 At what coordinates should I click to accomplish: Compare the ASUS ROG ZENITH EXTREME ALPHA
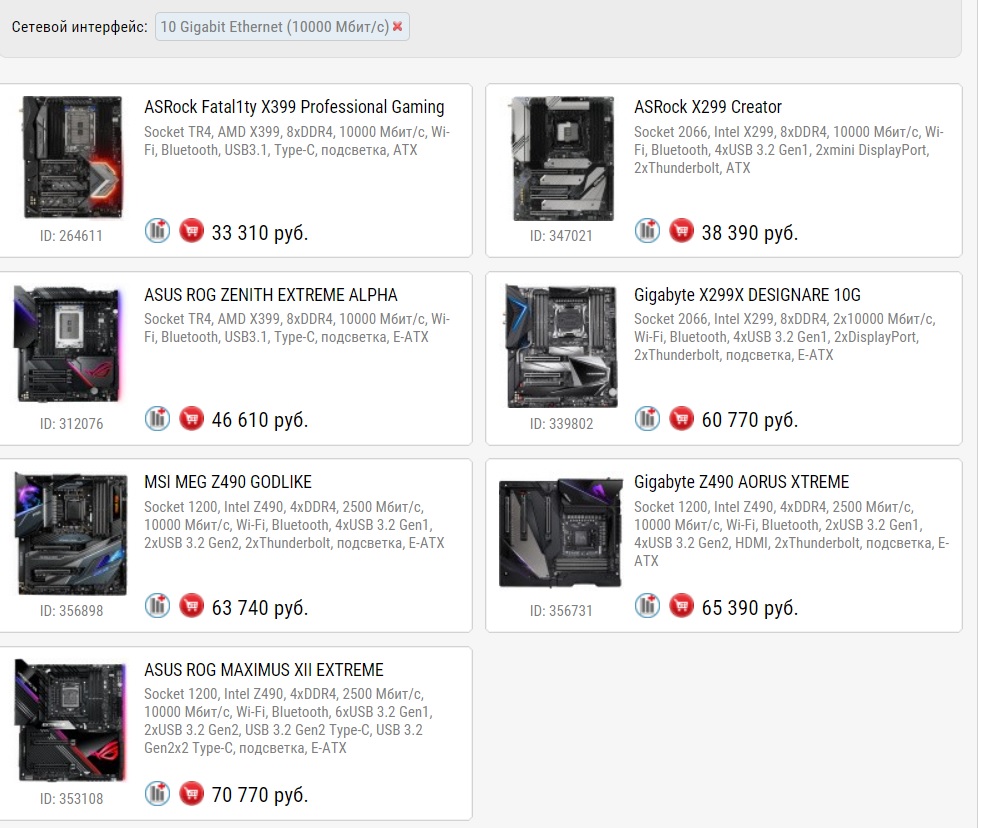158,418
